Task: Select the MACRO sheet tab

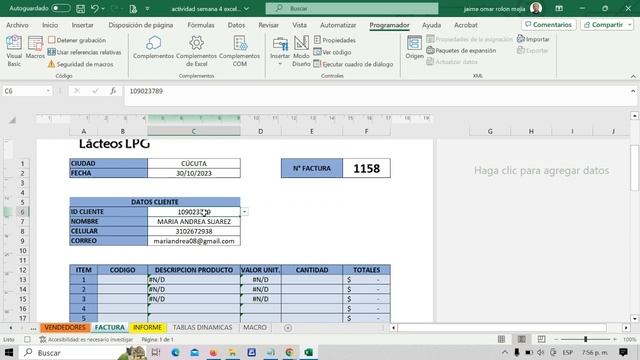Action: 255,327
